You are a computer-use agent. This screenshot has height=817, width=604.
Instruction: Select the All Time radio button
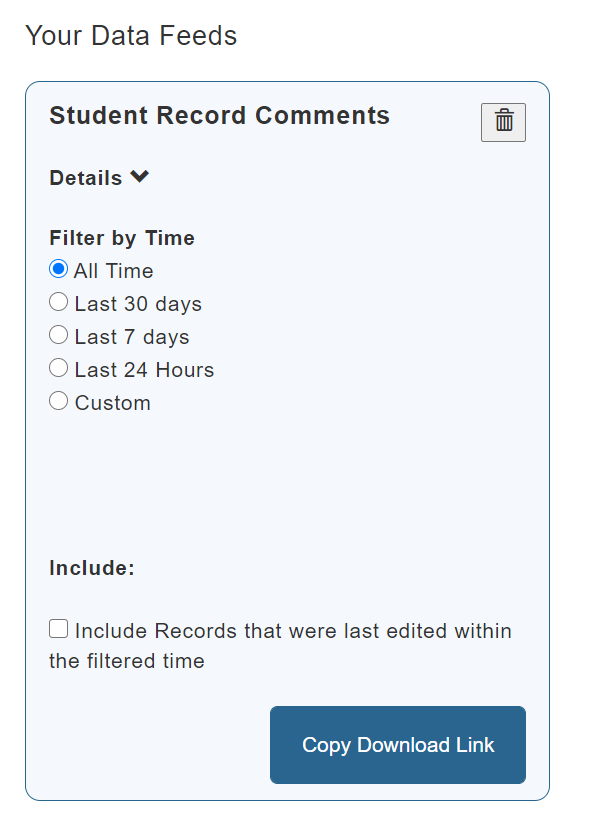click(59, 270)
